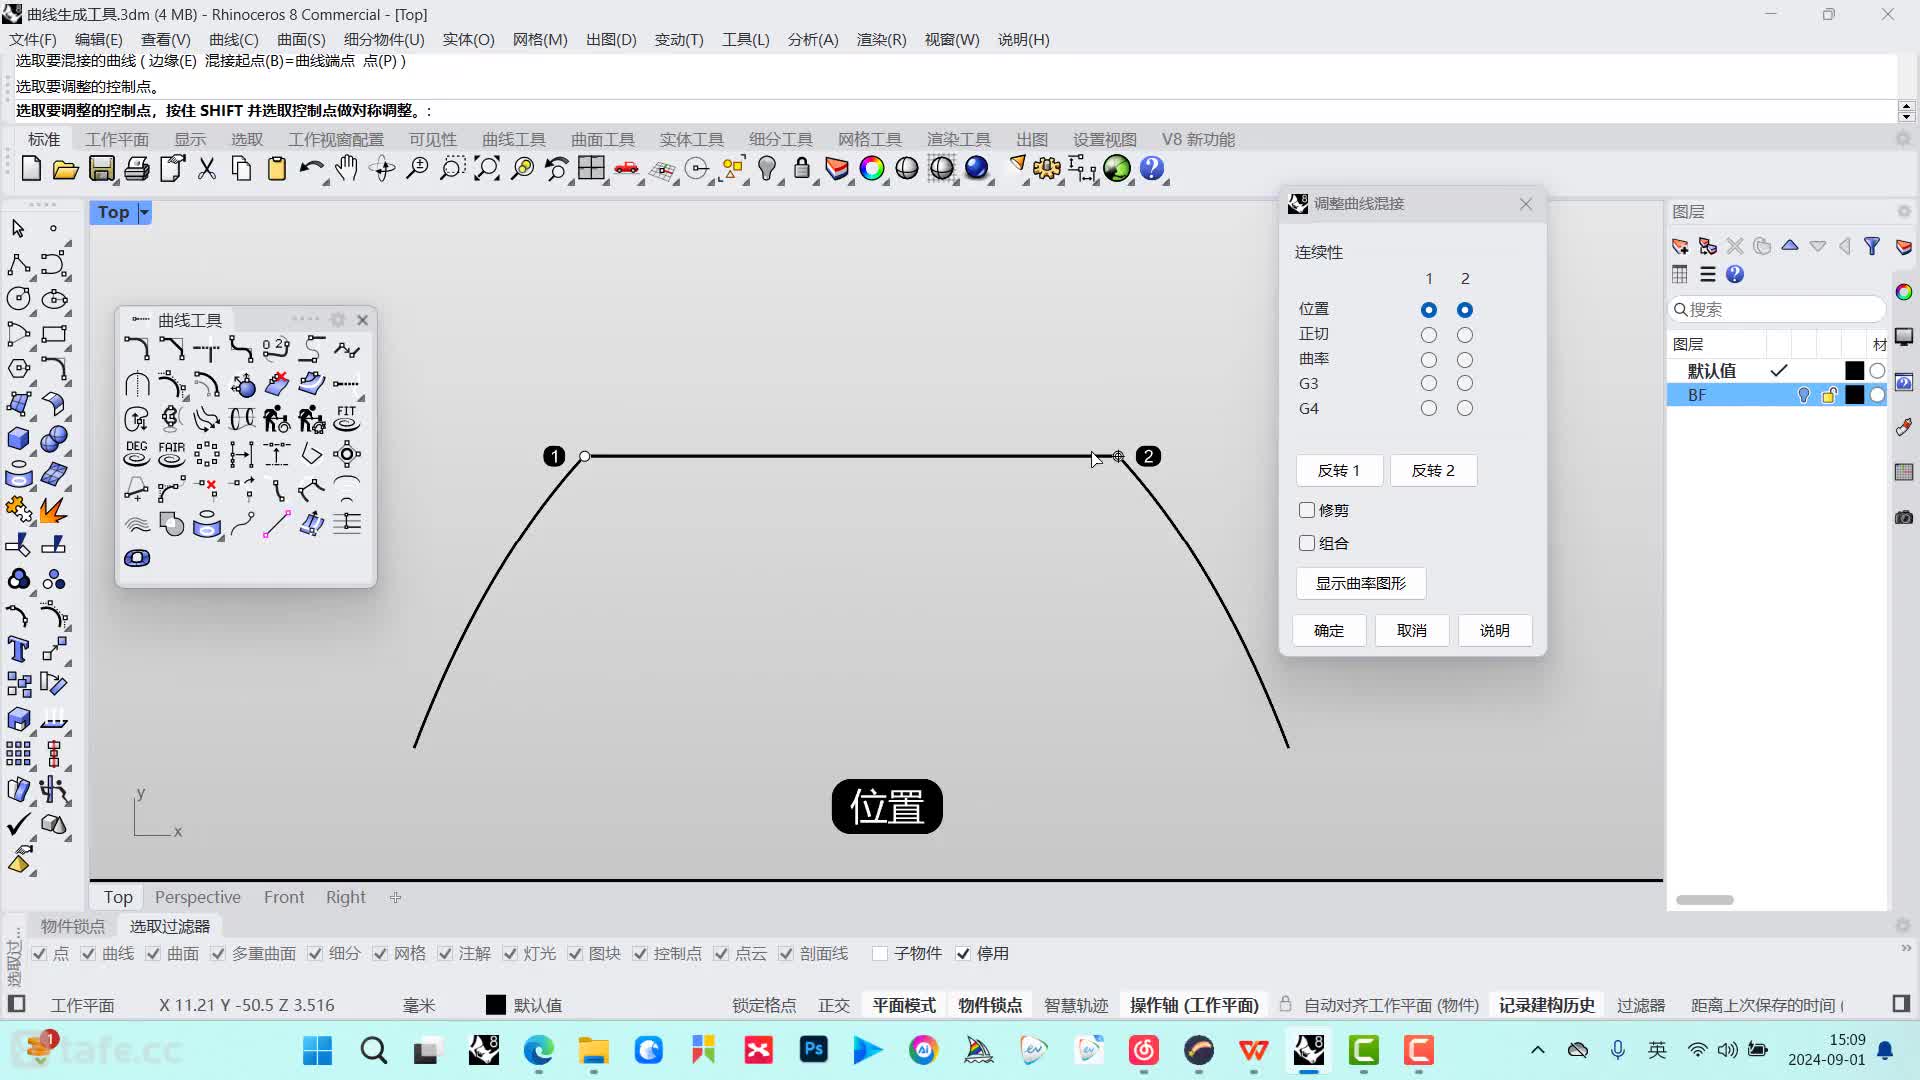Image resolution: width=1920 pixels, height=1080 pixels.
Task: Click the Cut scissors icon
Action: [207, 169]
